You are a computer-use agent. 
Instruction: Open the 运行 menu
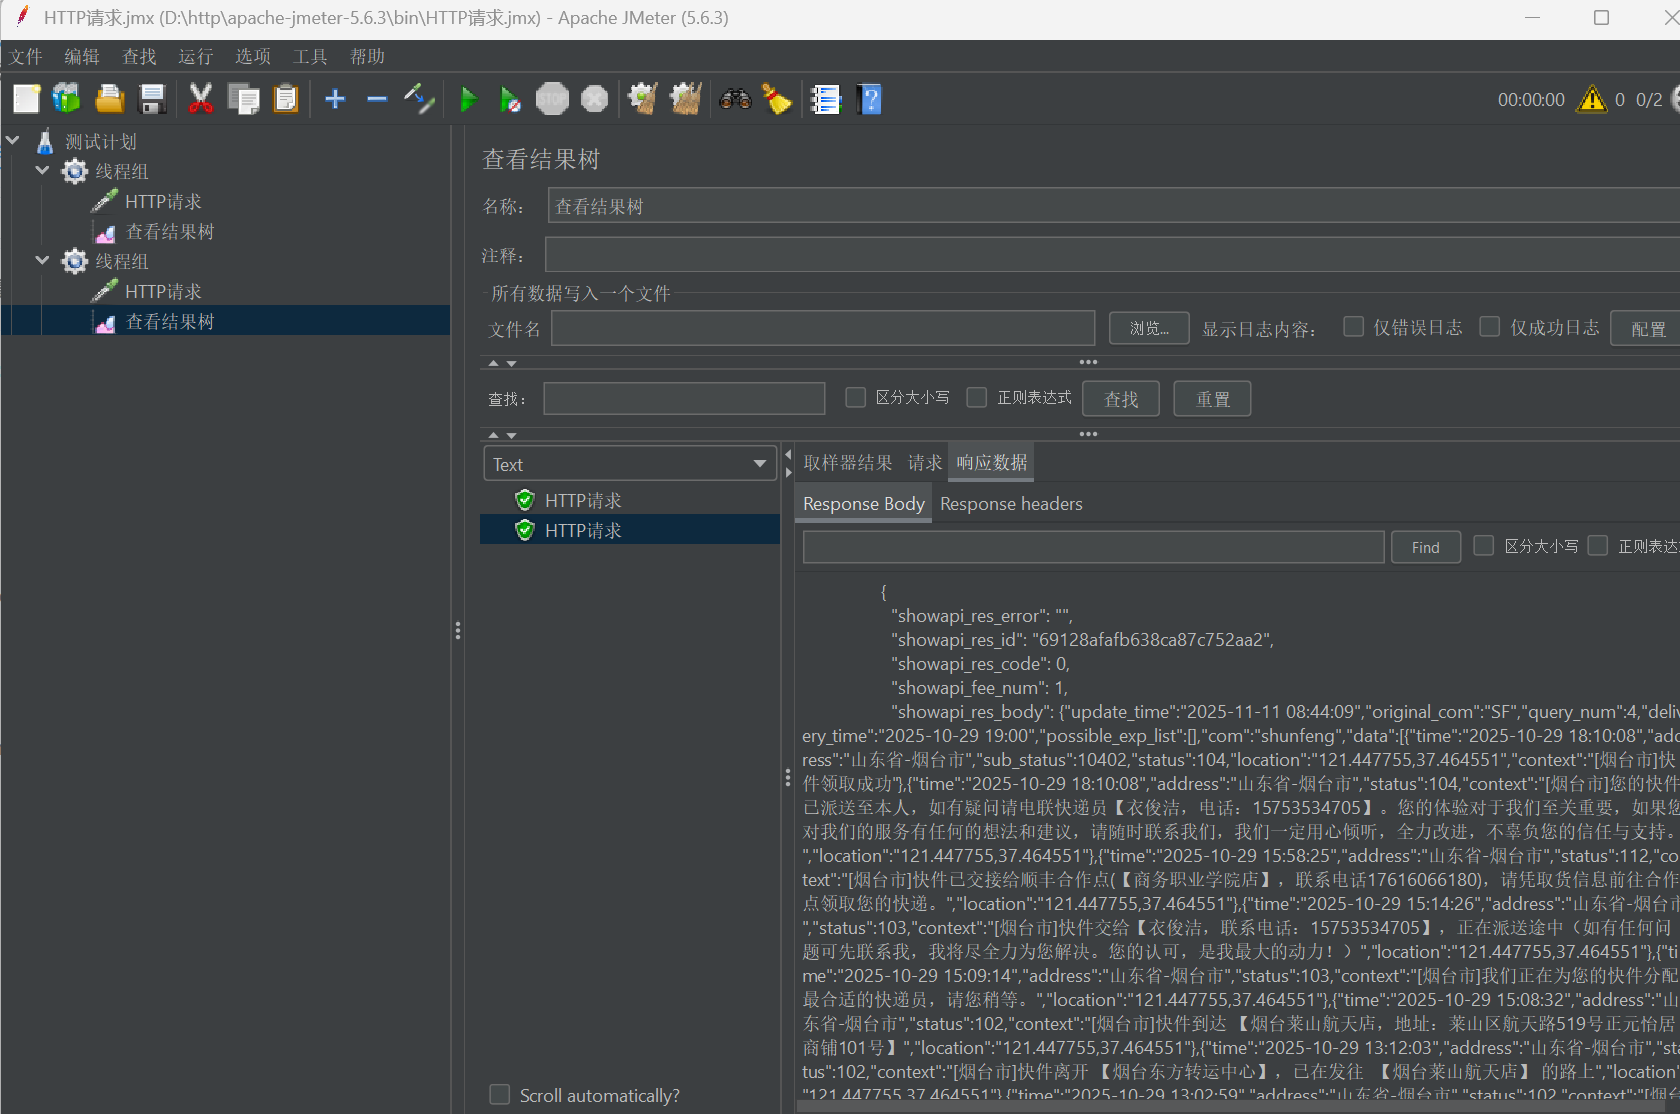(x=195, y=57)
